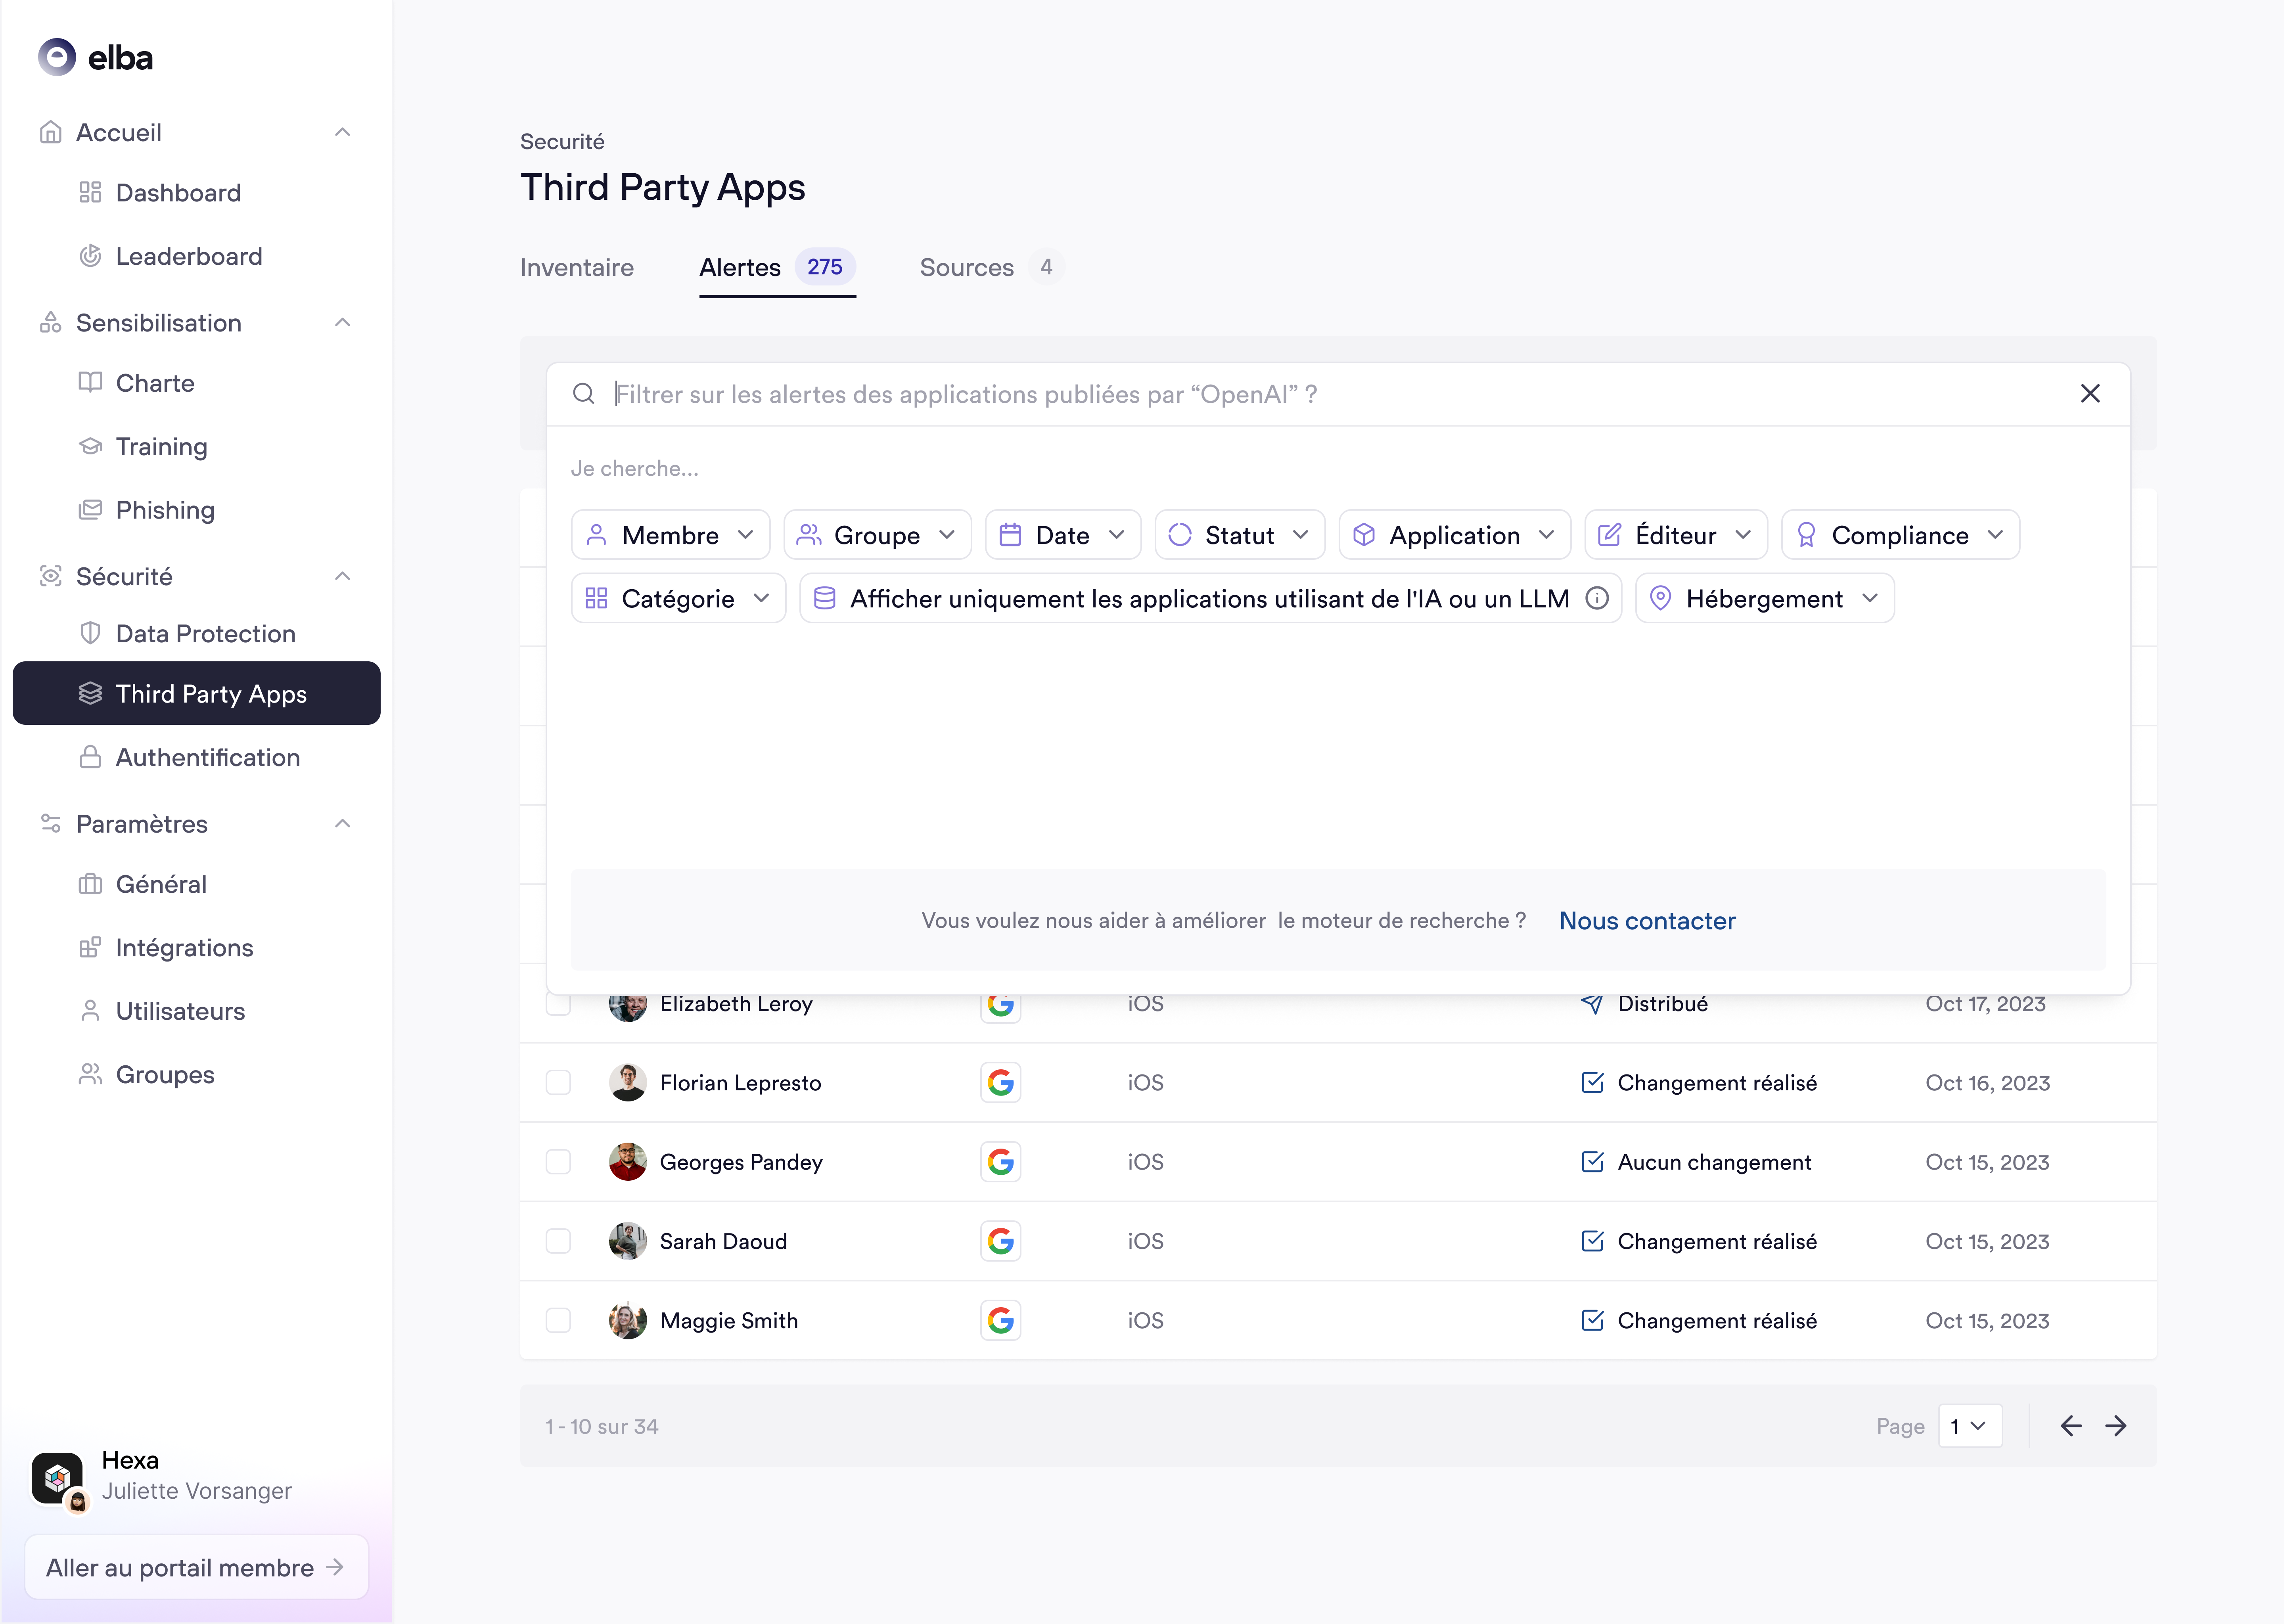Screen dimensions: 2284x1624
Task: Open the Application filter dropdown
Action: pos(1454,535)
